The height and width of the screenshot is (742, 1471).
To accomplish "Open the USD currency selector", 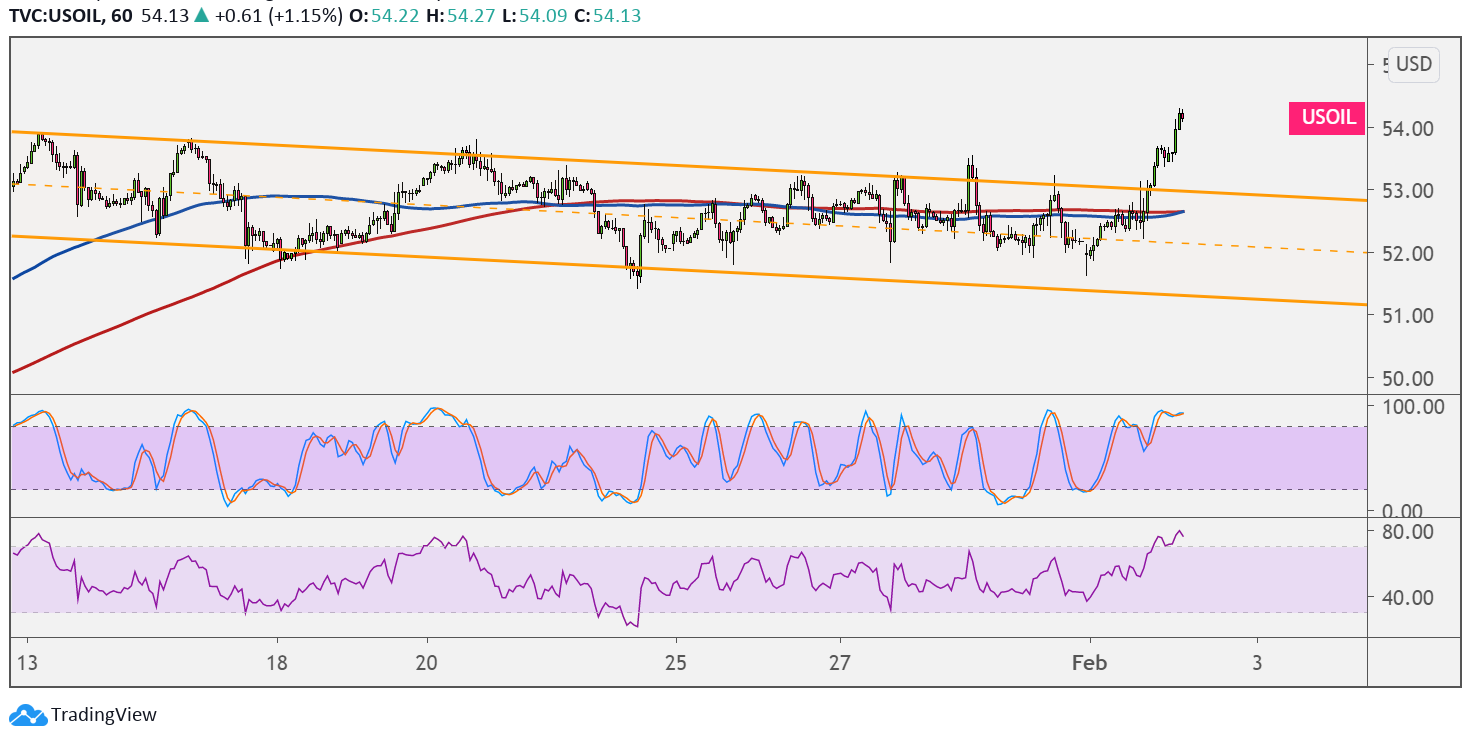I will (1413, 64).
